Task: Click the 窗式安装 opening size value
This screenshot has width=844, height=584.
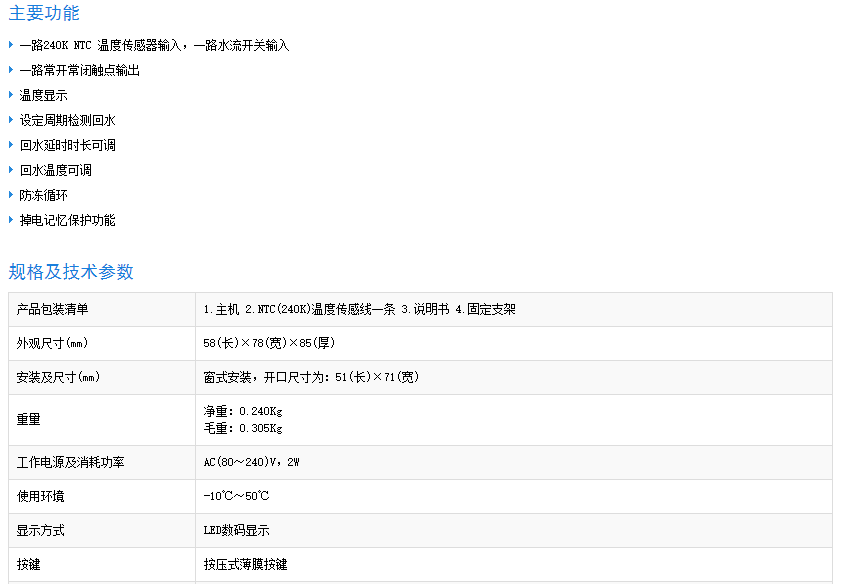Action: pyautogui.click(x=311, y=377)
